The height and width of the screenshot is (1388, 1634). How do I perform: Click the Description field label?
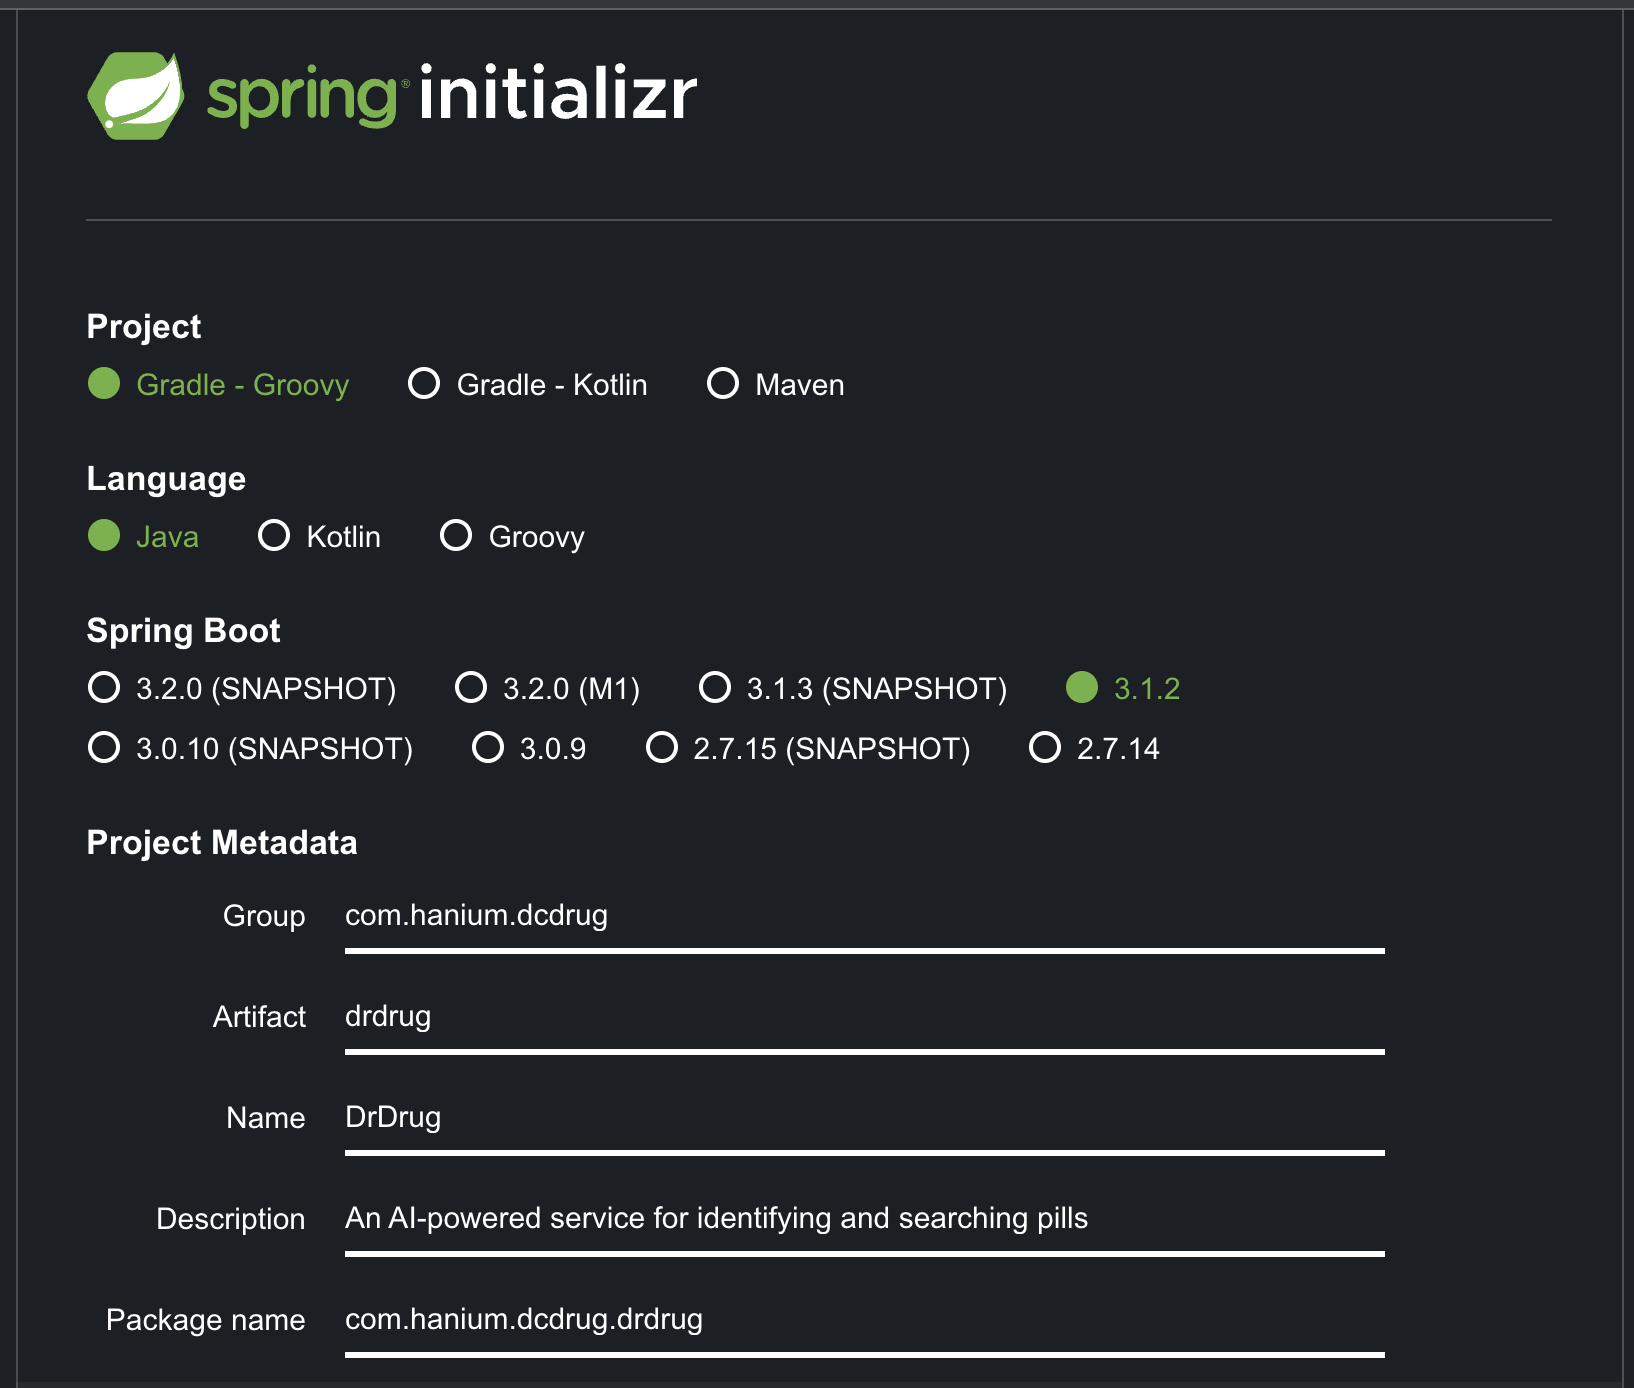[231, 1219]
